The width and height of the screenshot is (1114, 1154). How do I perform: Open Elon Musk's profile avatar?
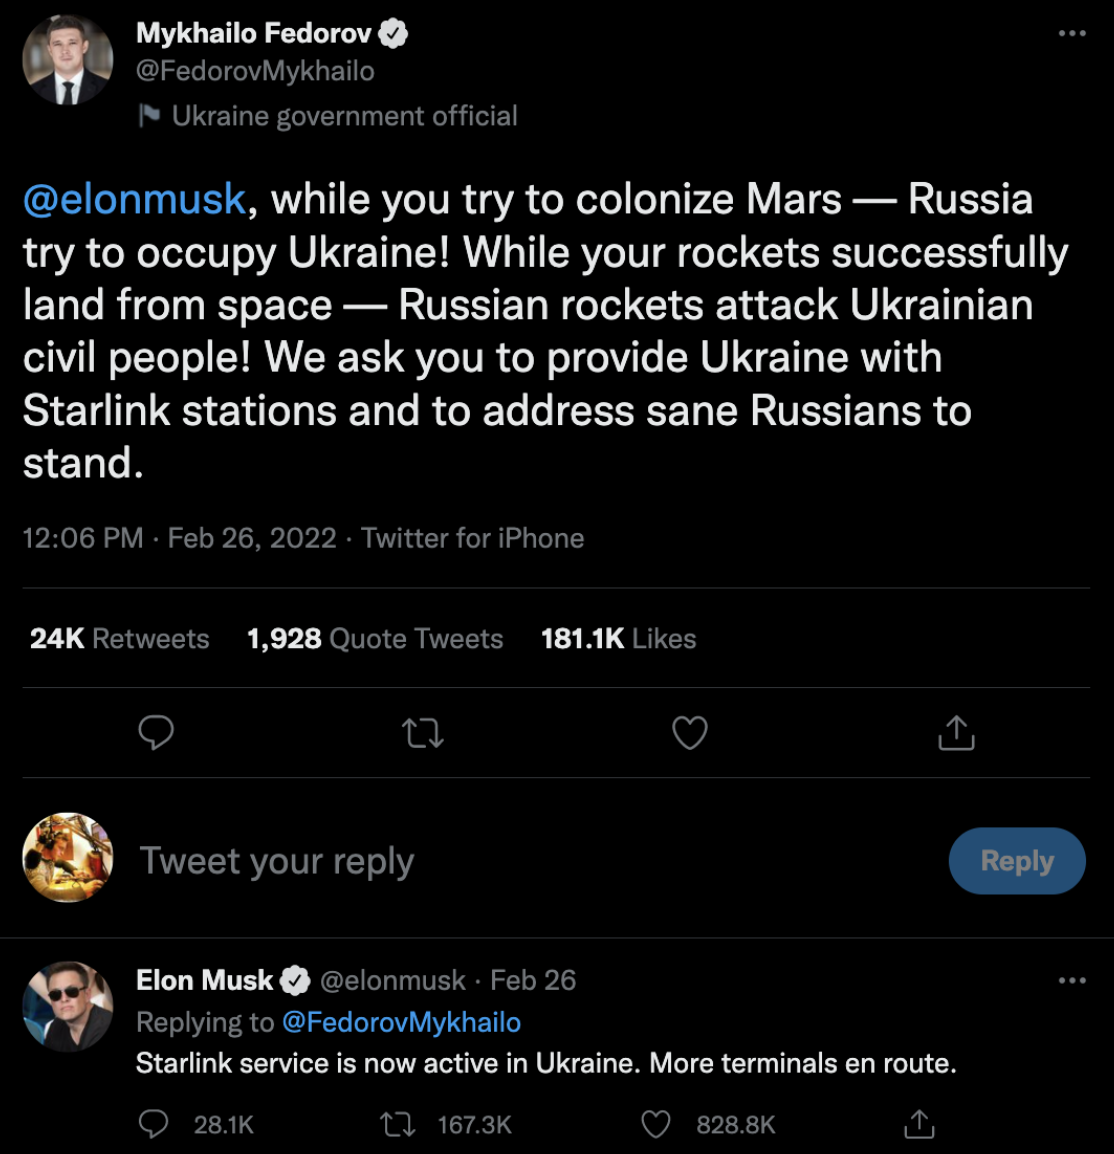[68, 1006]
